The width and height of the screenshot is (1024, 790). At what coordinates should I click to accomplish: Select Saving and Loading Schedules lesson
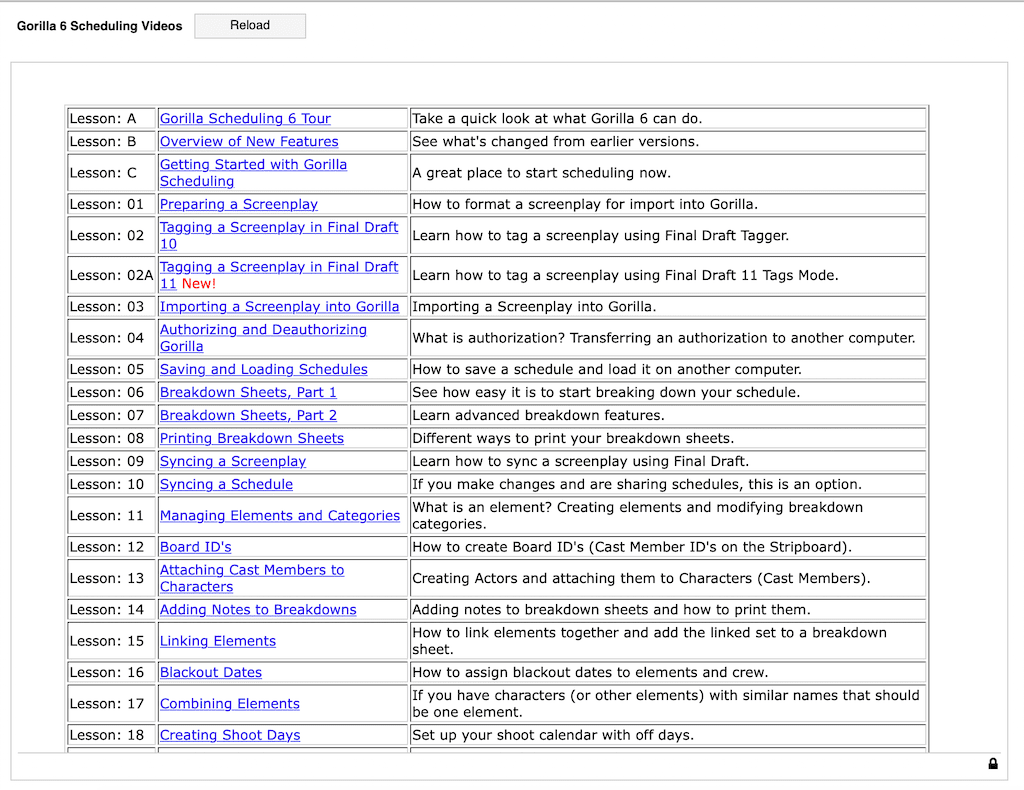coord(264,369)
